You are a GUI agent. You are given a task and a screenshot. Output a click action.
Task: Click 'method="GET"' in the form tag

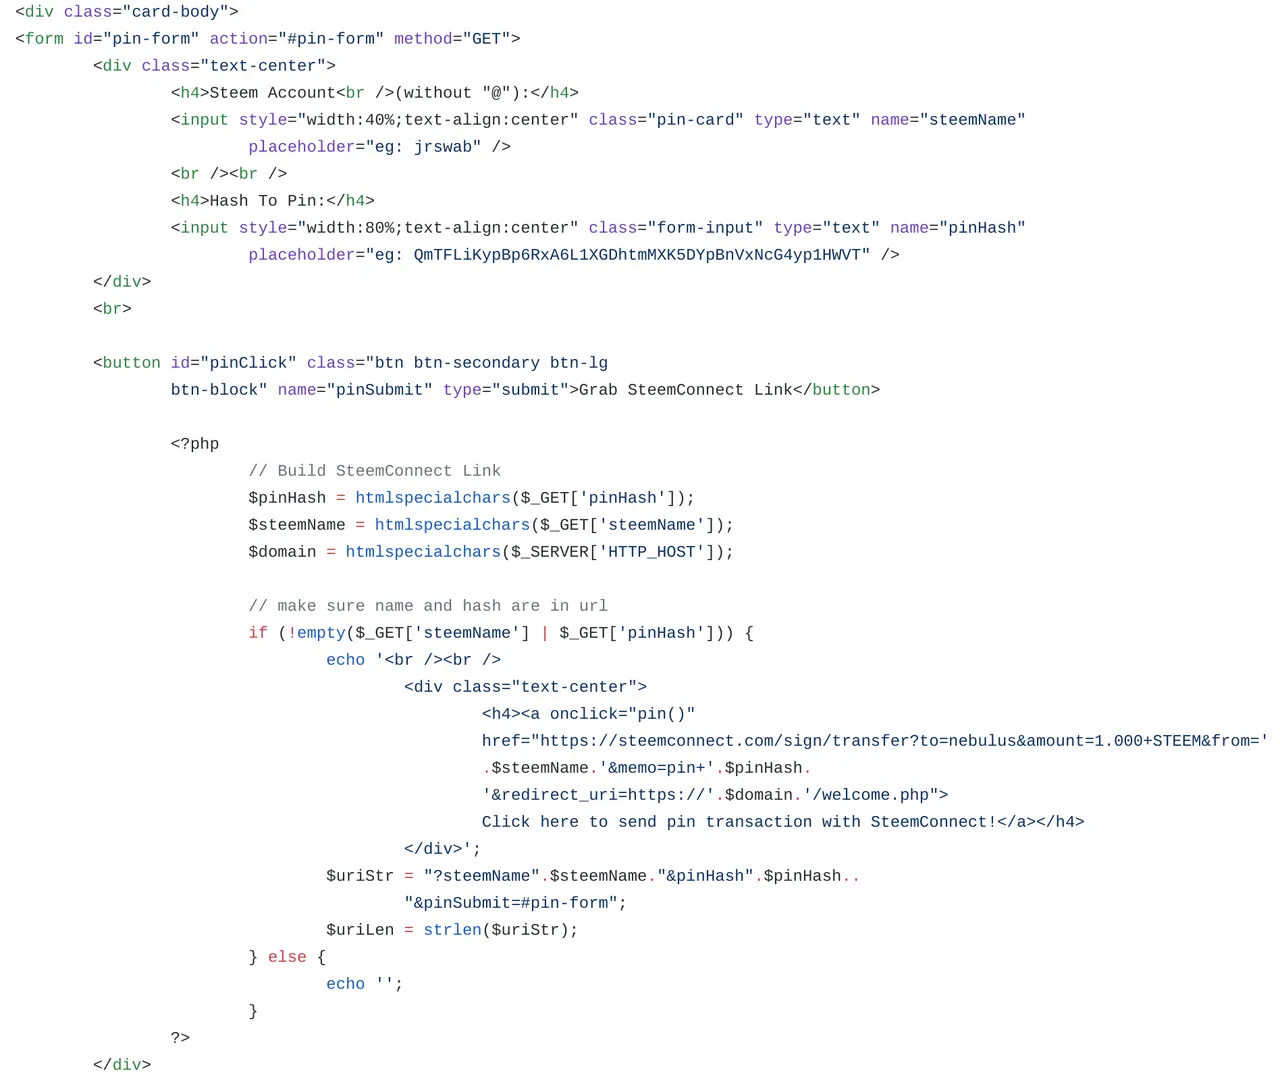coord(452,39)
